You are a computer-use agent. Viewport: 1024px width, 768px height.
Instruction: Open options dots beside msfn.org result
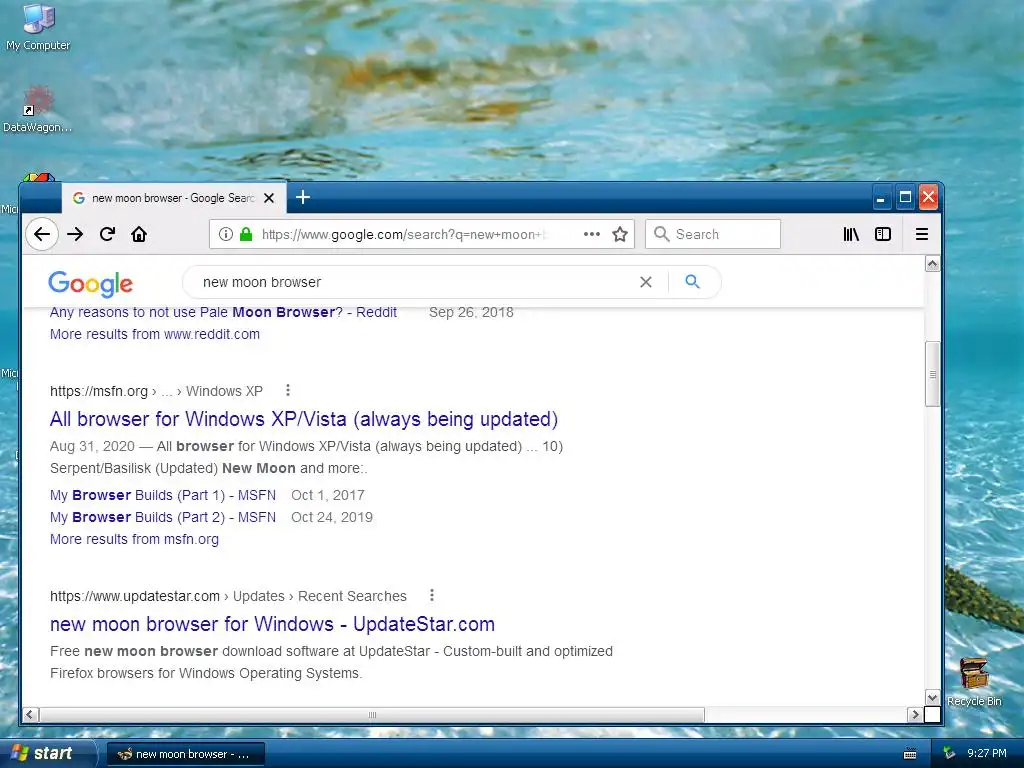tap(287, 391)
